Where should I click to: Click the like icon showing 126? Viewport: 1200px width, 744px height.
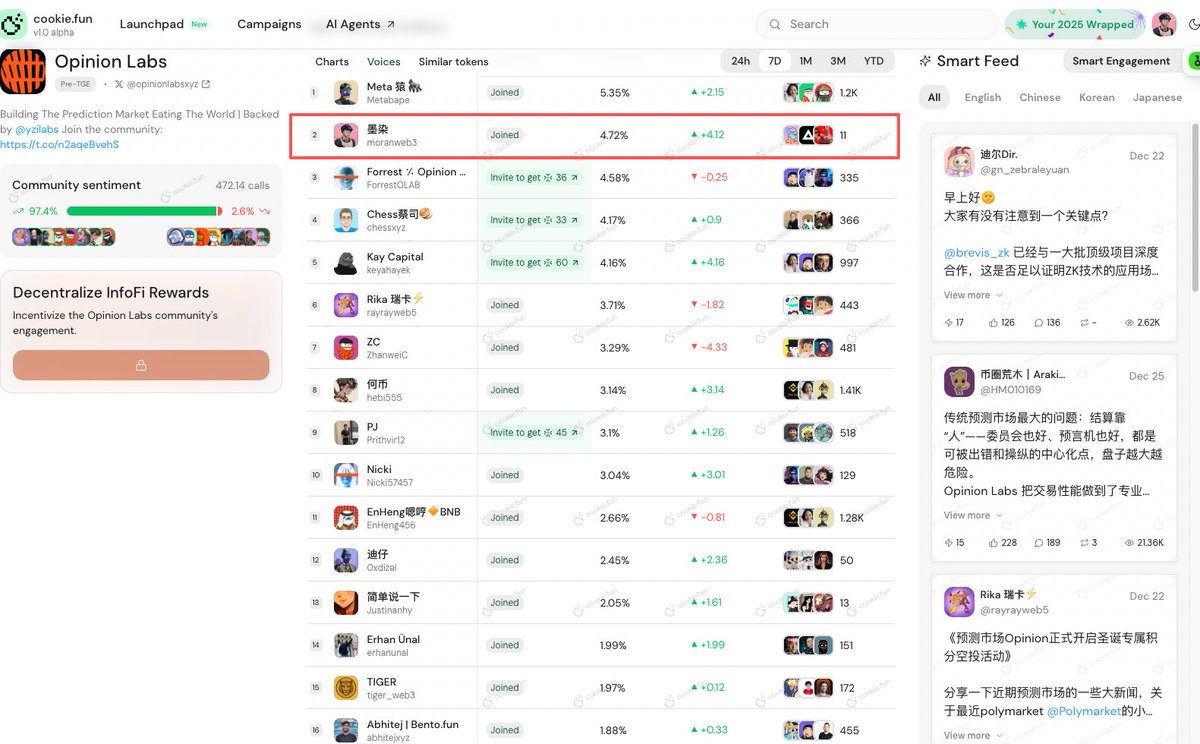coord(994,323)
